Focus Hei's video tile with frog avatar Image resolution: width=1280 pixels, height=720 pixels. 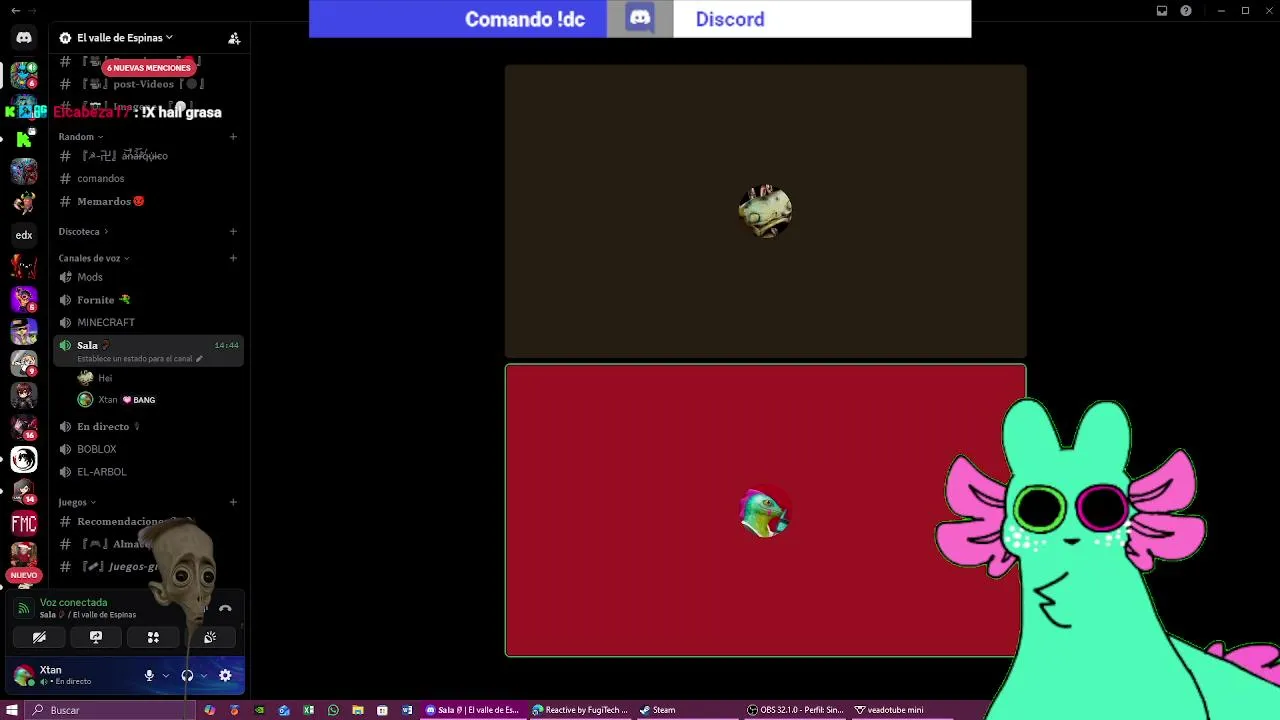(x=765, y=211)
